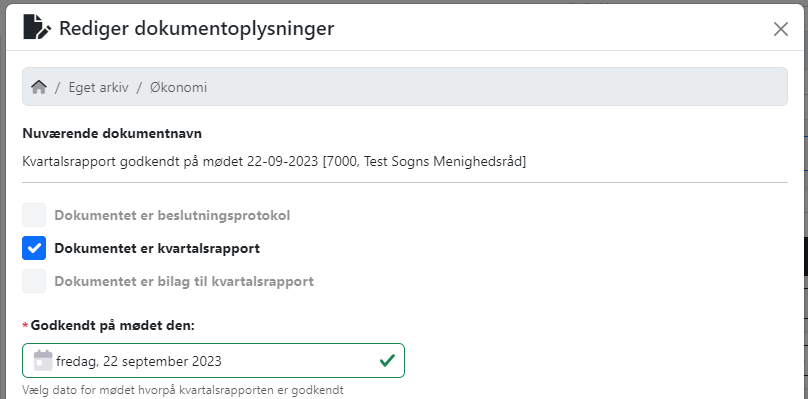Click the red required asterisk beside Godkendt
This screenshot has width=808, height=399.
(x=25, y=325)
